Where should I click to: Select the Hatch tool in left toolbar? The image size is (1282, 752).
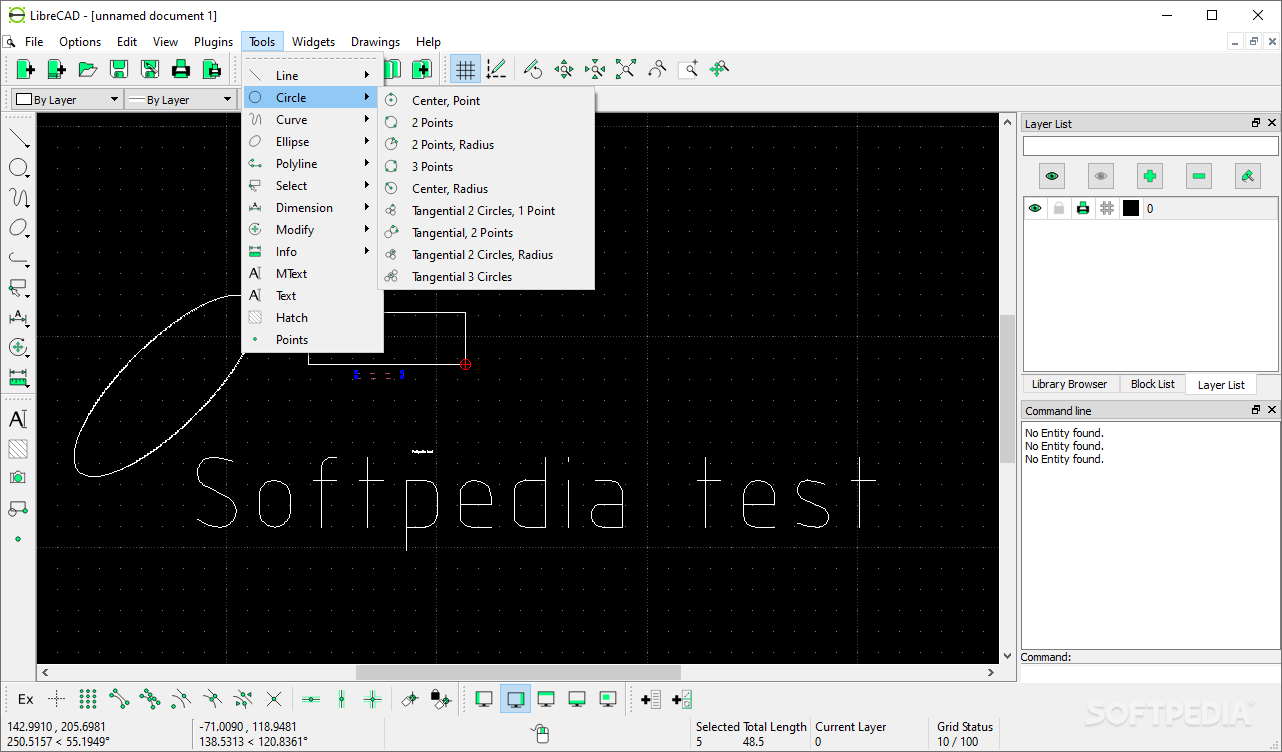[18, 449]
